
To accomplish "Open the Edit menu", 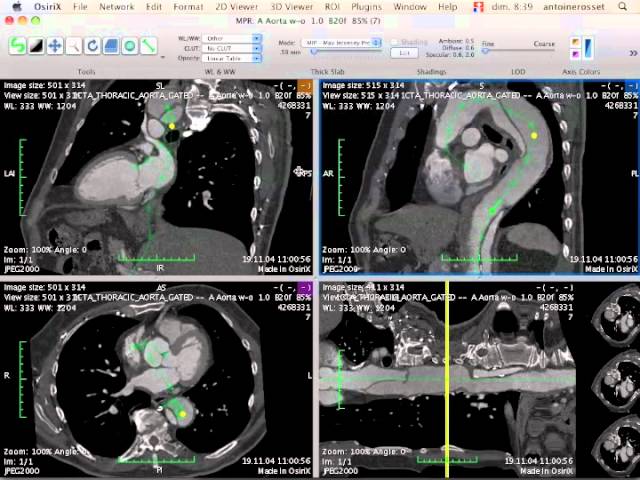I will [154, 7].
